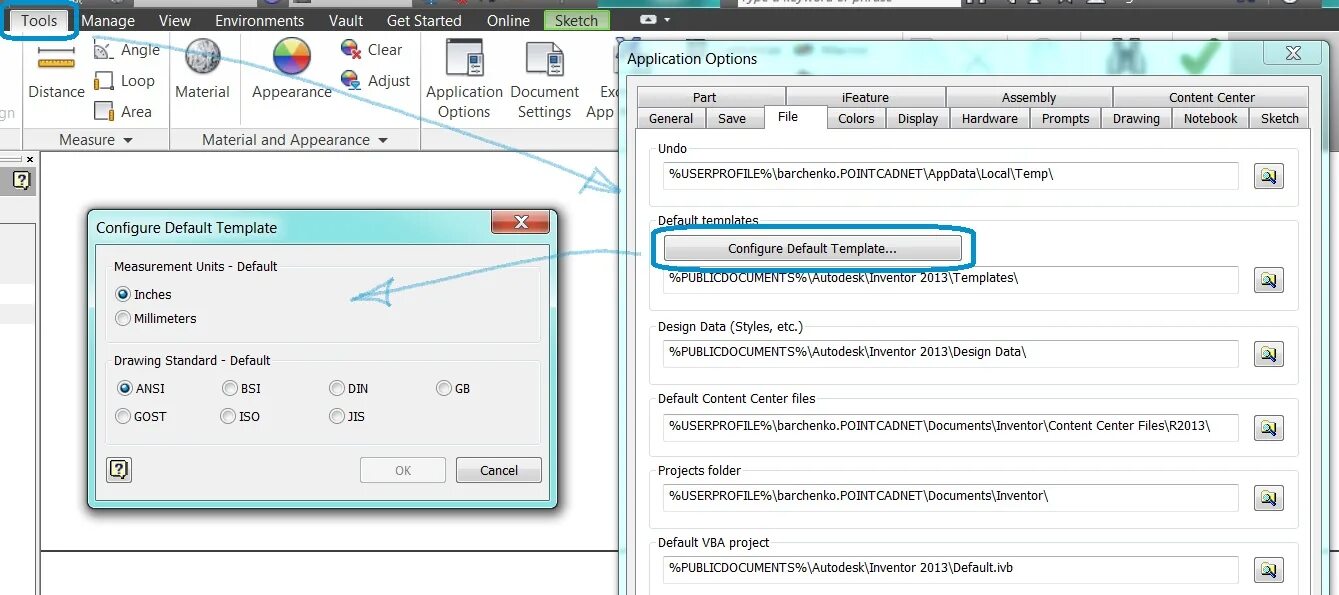Viewport: 1339px width, 595px height.
Task: Click the Configure Default Template button
Action: tap(812, 248)
